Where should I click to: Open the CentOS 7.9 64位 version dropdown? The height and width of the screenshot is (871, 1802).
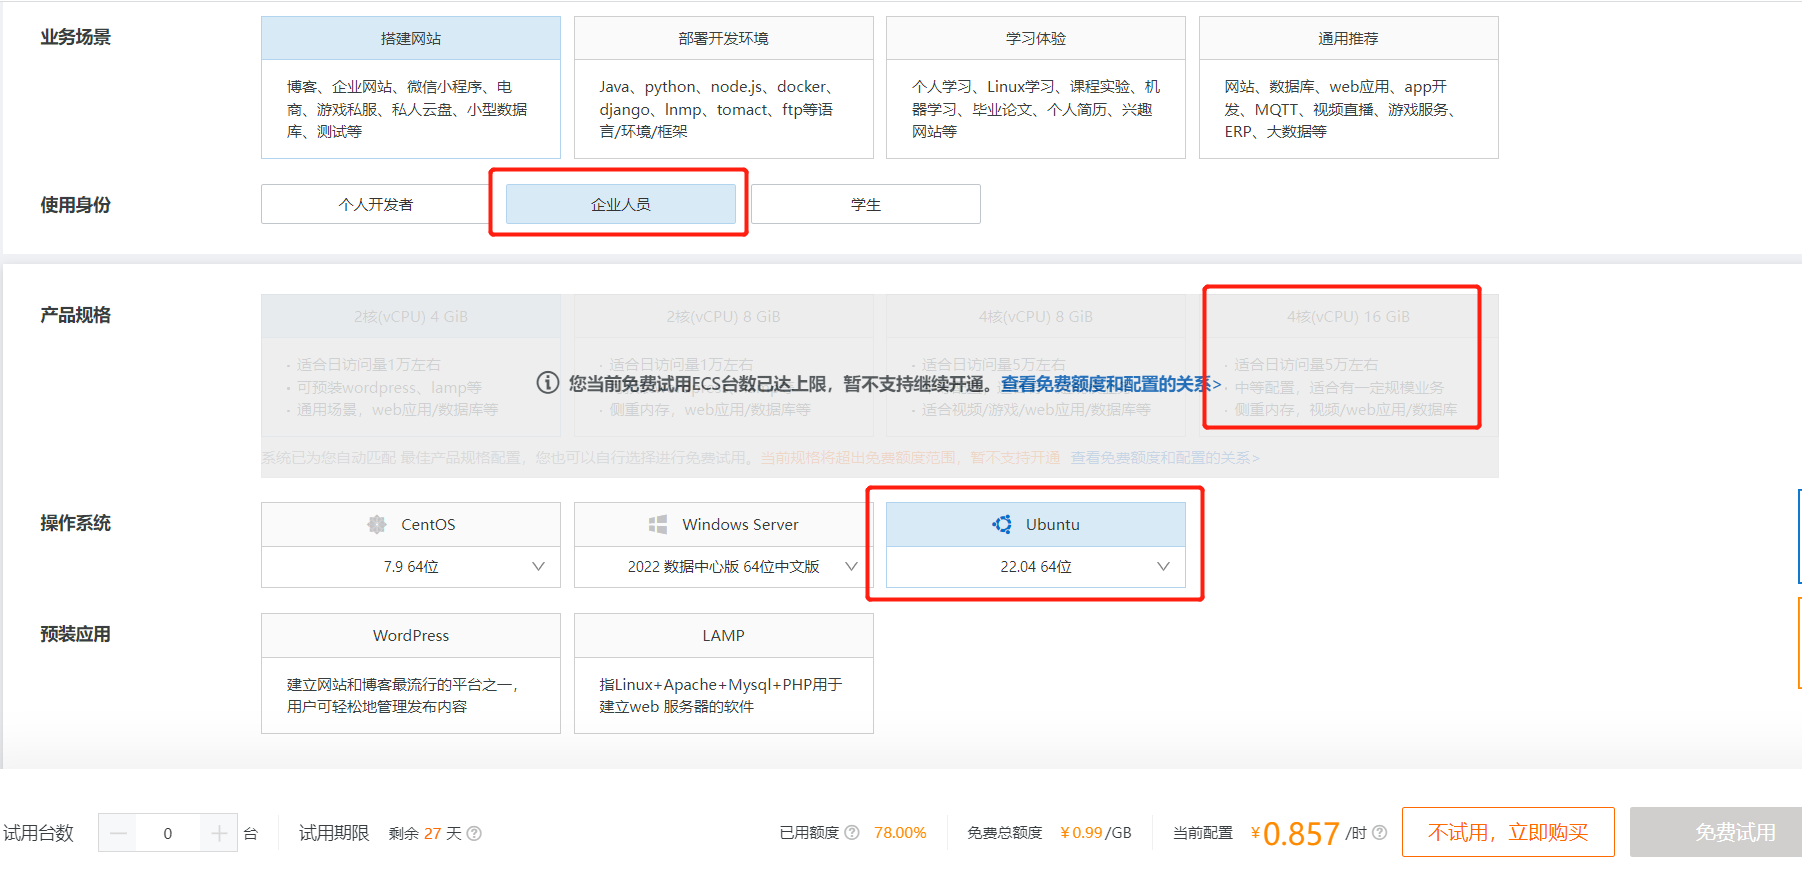(x=411, y=567)
